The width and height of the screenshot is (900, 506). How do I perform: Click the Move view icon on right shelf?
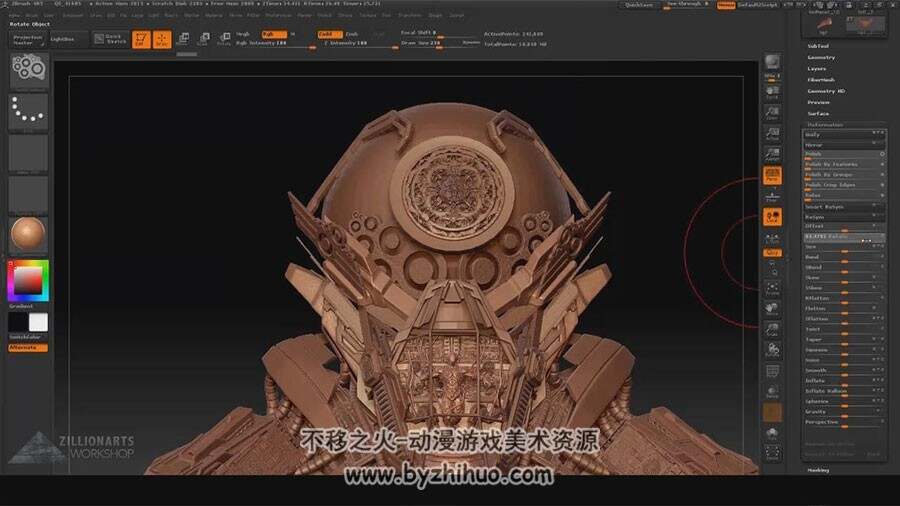click(772, 309)
